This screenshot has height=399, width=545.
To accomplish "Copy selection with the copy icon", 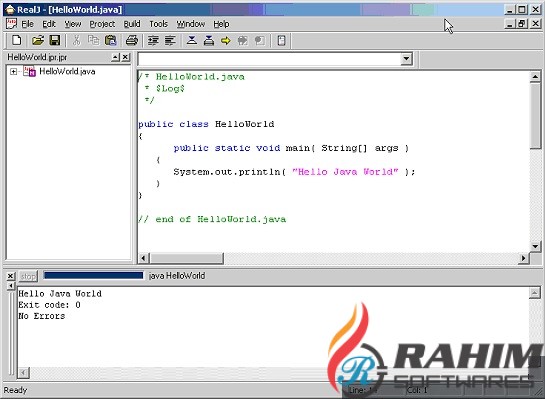I will (93, 40).
